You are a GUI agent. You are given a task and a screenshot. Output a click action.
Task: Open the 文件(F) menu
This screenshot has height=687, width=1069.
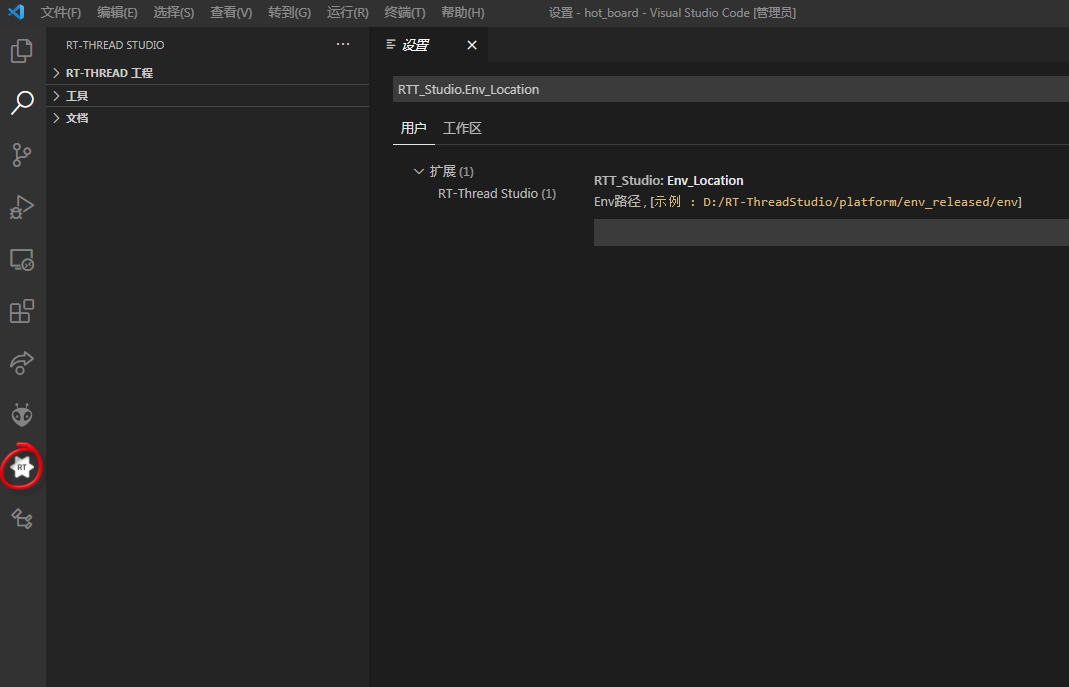61,12
